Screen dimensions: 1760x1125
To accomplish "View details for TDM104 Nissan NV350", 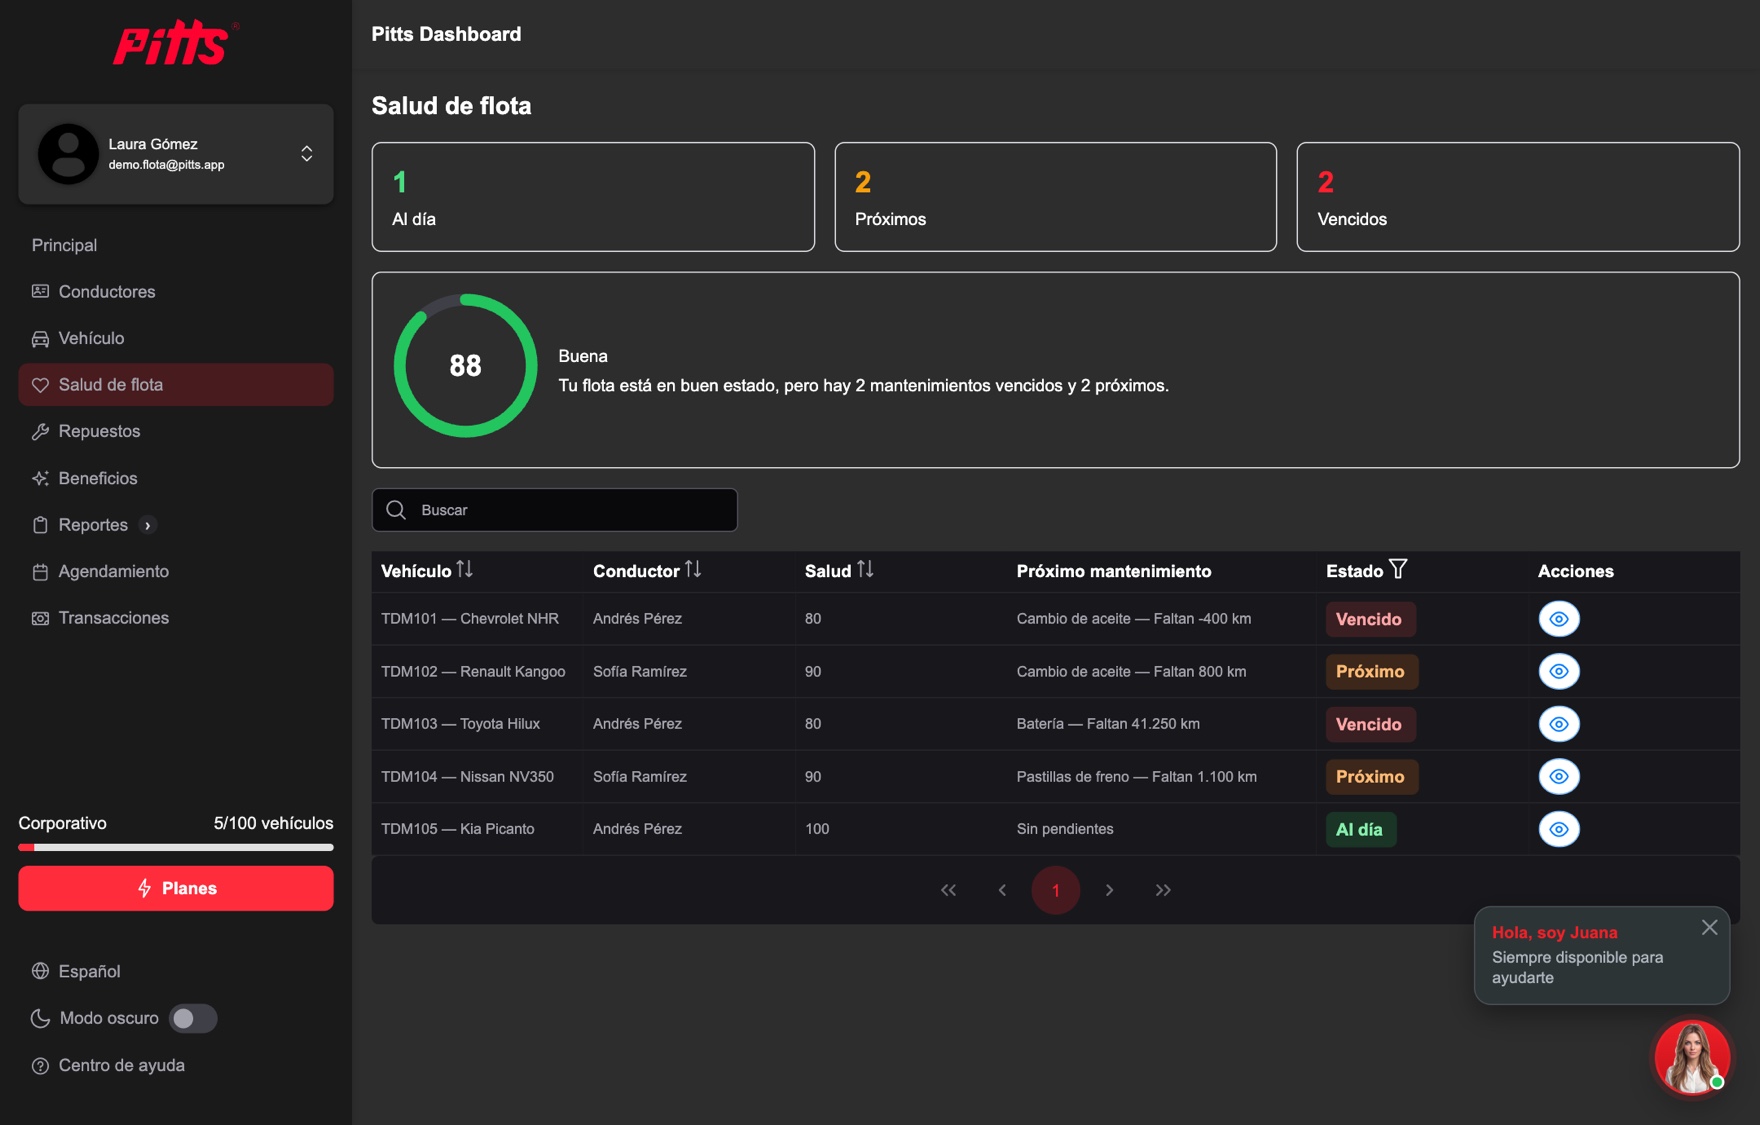I will 1559,776.
